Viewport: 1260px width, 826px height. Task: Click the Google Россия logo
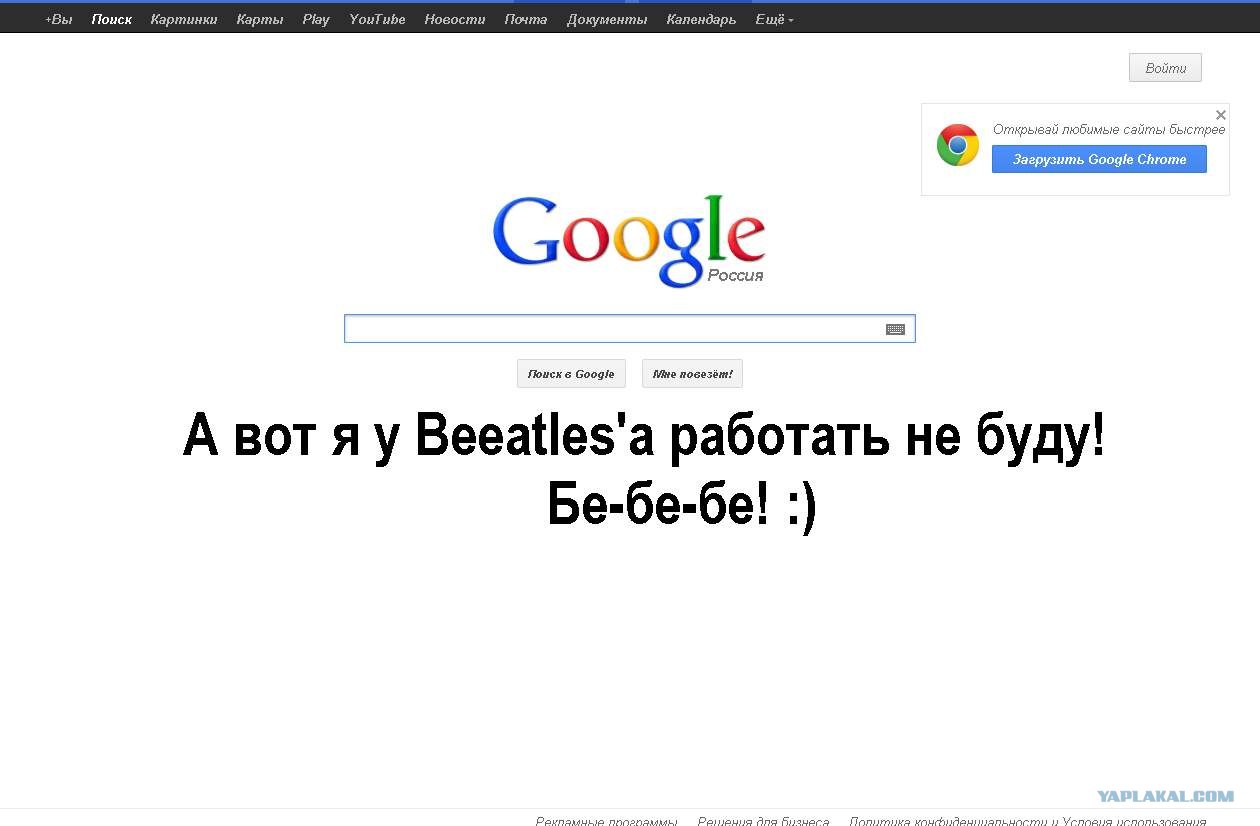[629, 241]
